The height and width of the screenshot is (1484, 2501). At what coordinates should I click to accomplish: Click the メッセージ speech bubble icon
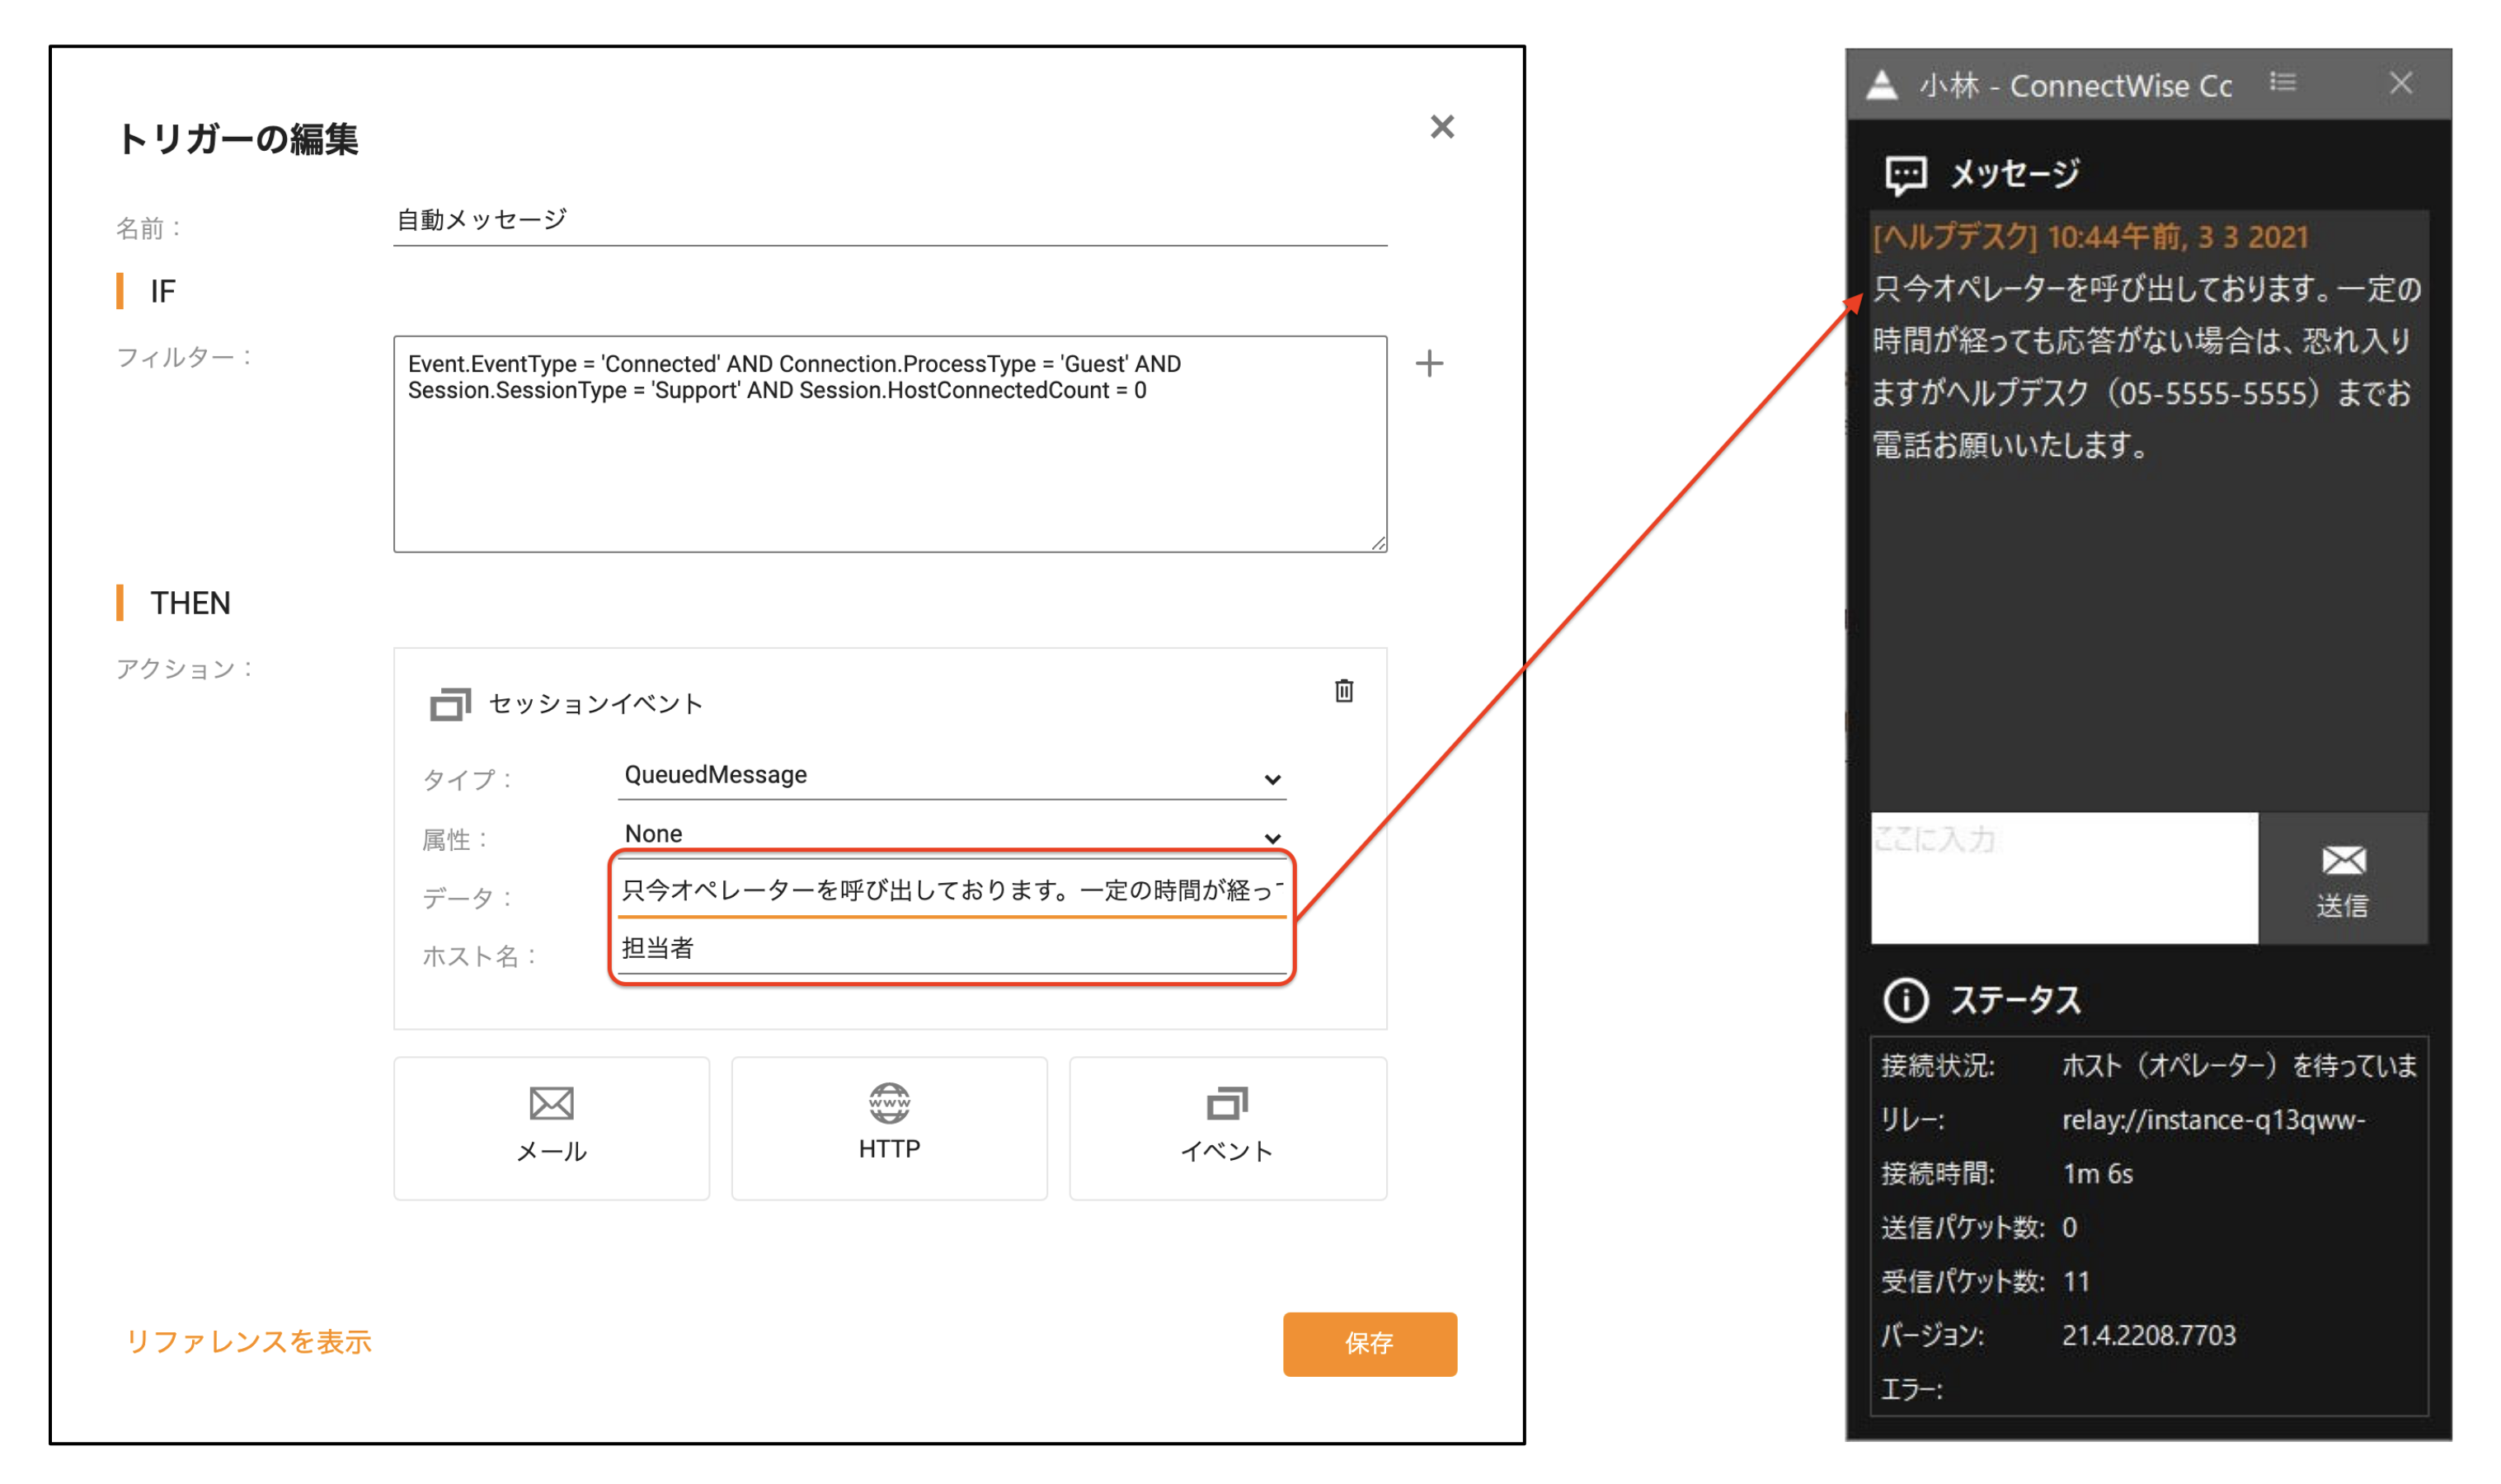coord(1905,174)
